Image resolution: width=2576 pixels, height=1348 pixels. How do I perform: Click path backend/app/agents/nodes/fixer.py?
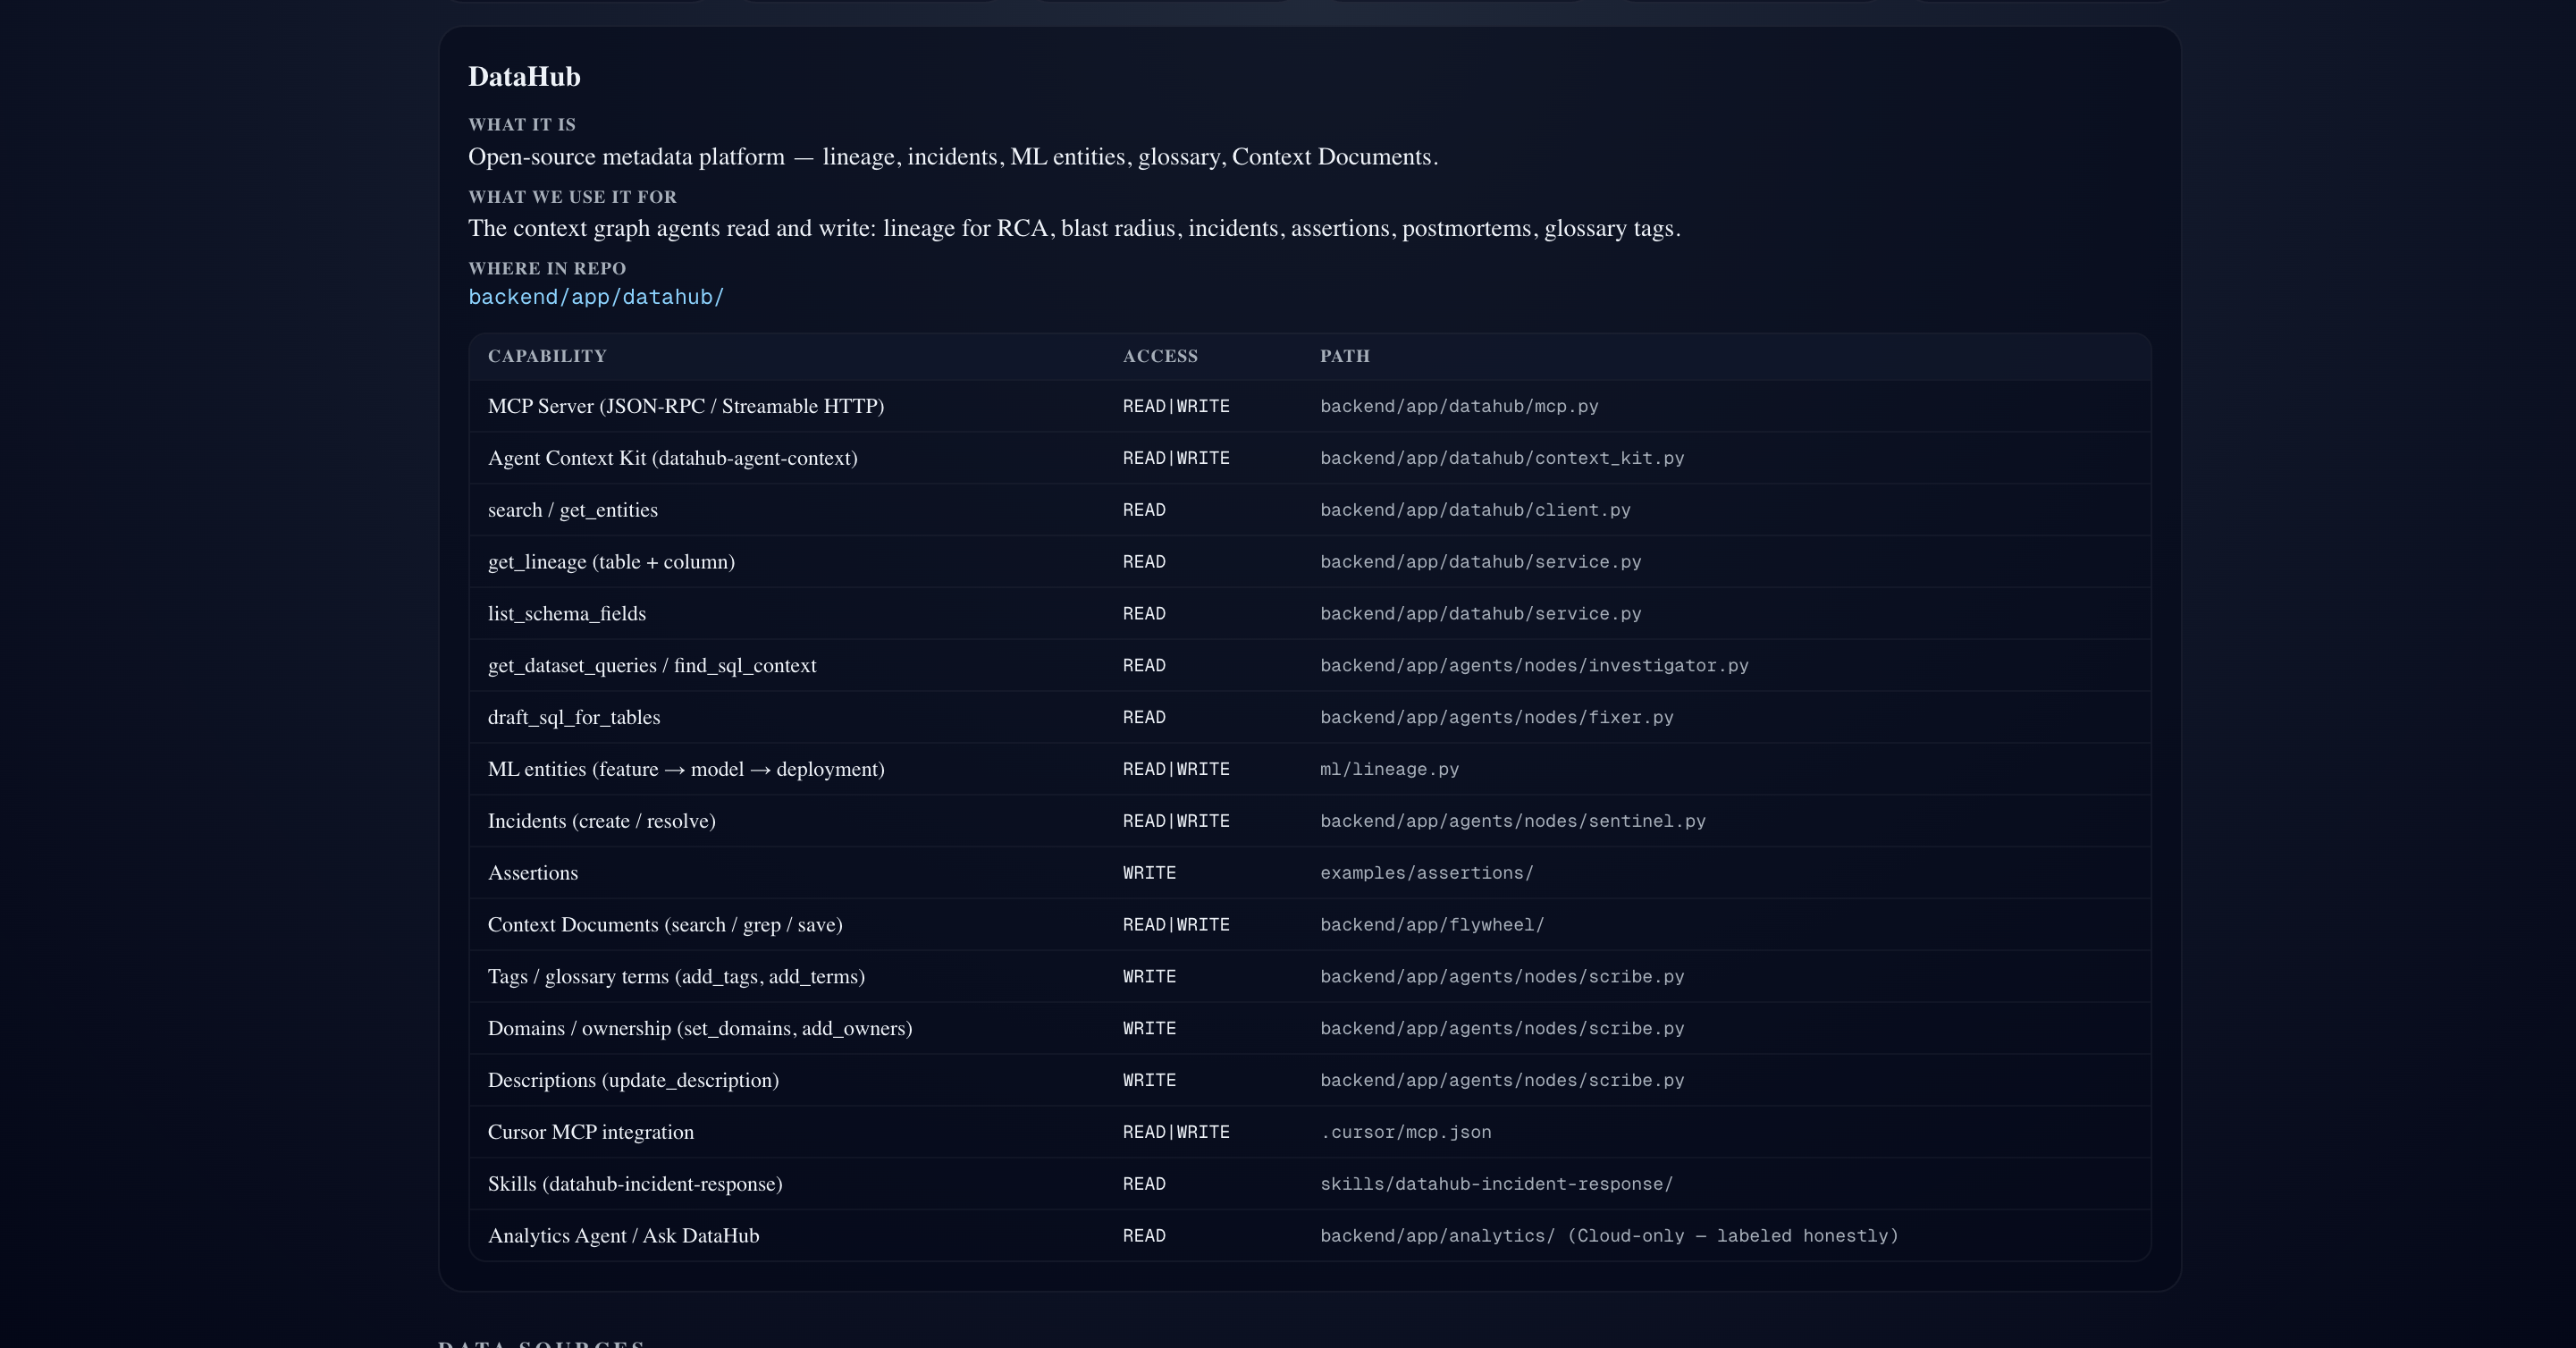(x=1497, y=718)
